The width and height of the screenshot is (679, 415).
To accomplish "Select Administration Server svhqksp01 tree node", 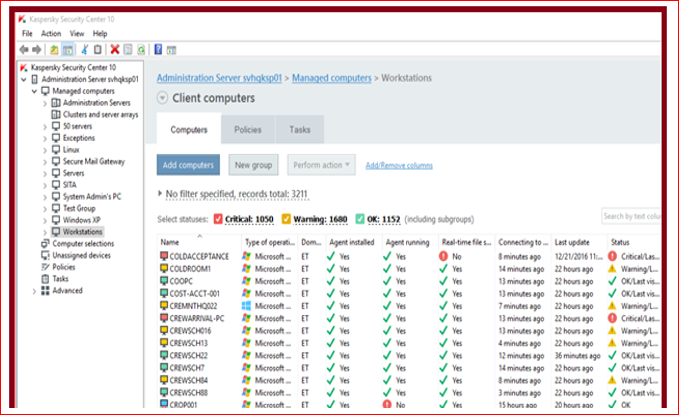I will (90, 79).
